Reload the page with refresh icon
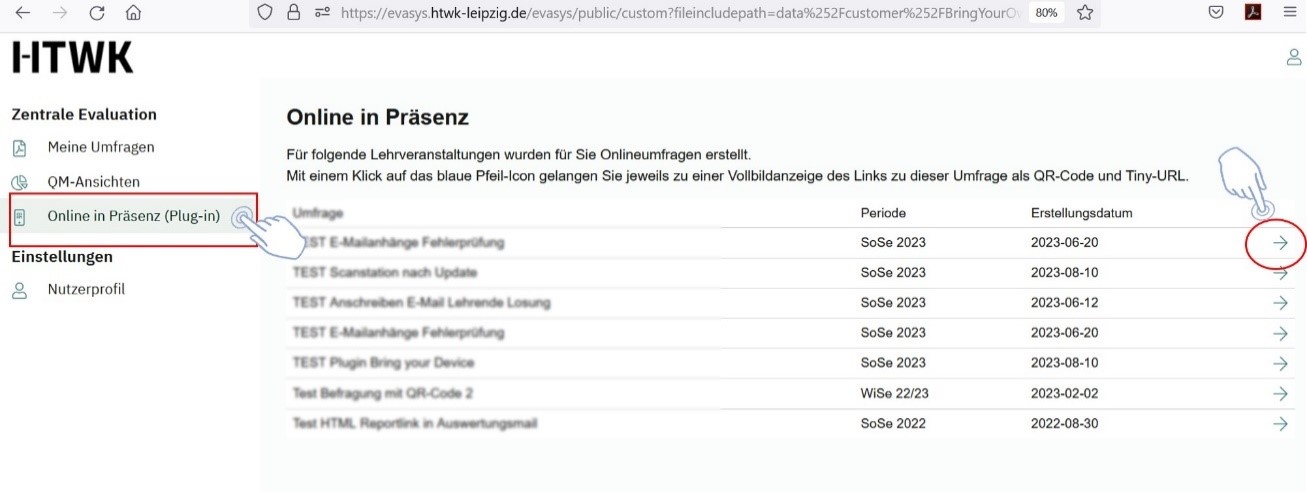1307x492 pixels. coord(97,13)
